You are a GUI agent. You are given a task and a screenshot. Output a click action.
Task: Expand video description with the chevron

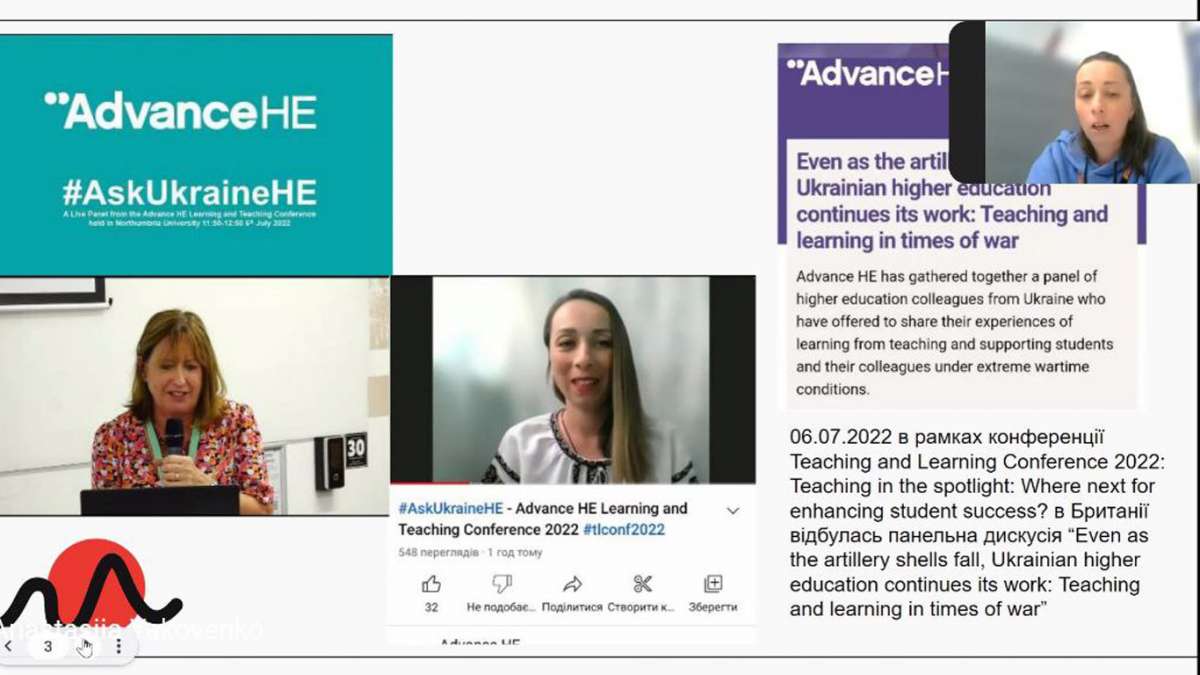[733, 511]
